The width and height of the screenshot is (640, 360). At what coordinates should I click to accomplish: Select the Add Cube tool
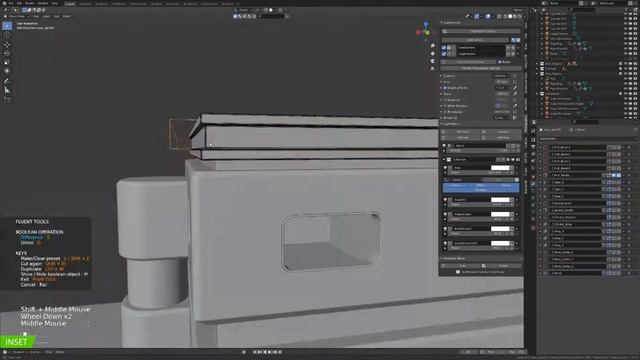pos(7,99)
